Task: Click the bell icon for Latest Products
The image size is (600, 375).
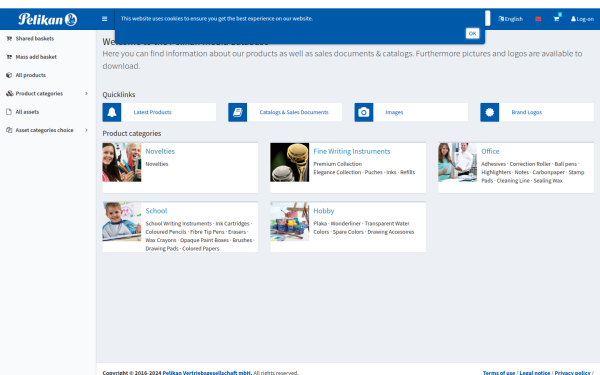Action: point(112,112)
